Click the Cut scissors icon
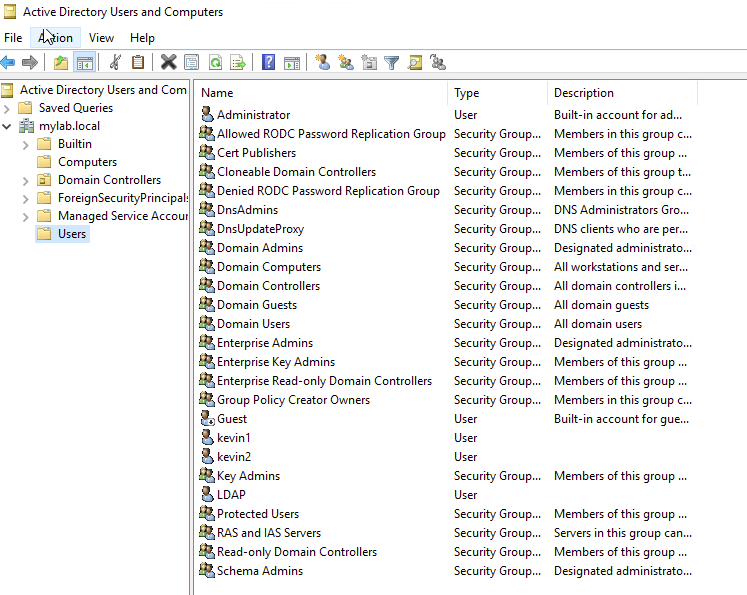 (x=115, y=62)
